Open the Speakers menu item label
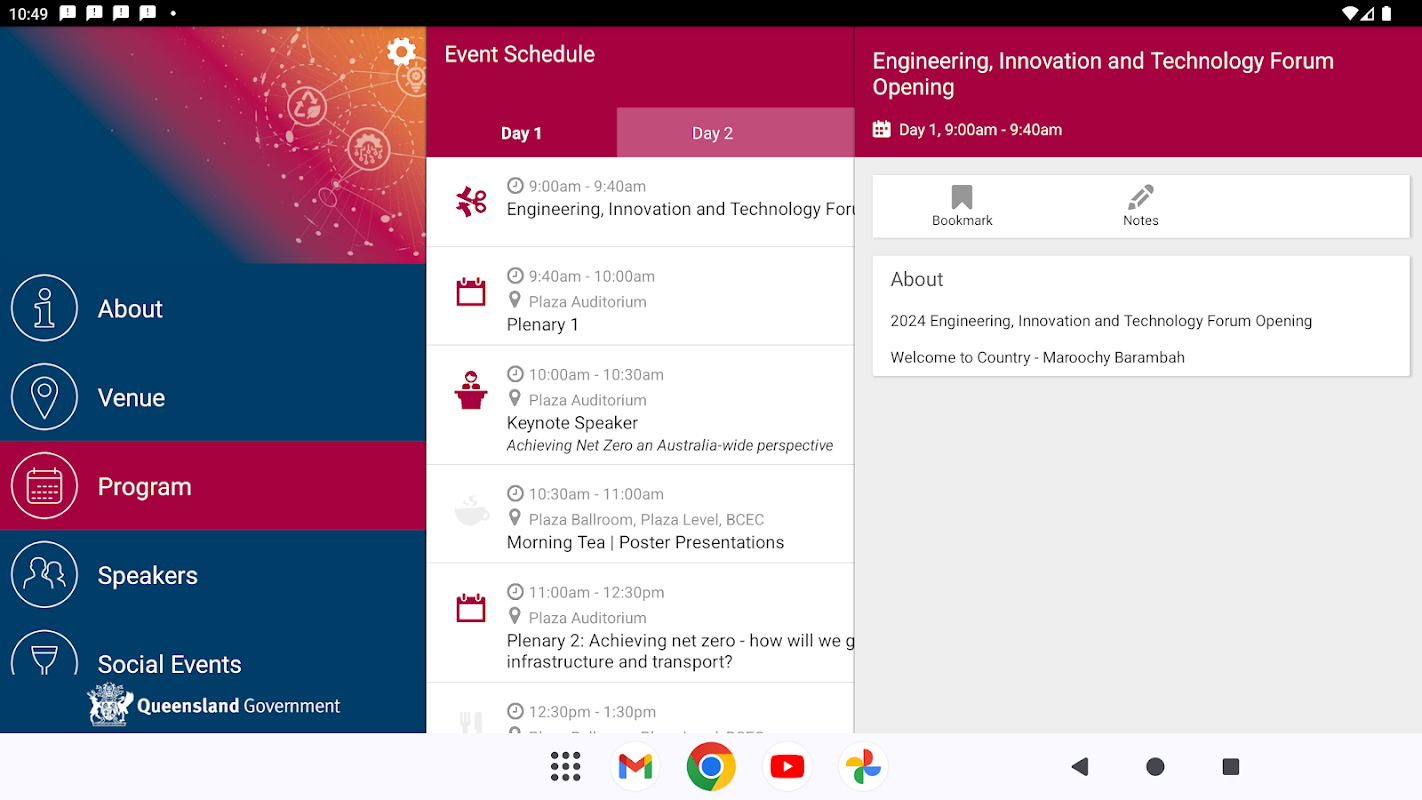This screenshot has height=800, width=1422. 147,576
